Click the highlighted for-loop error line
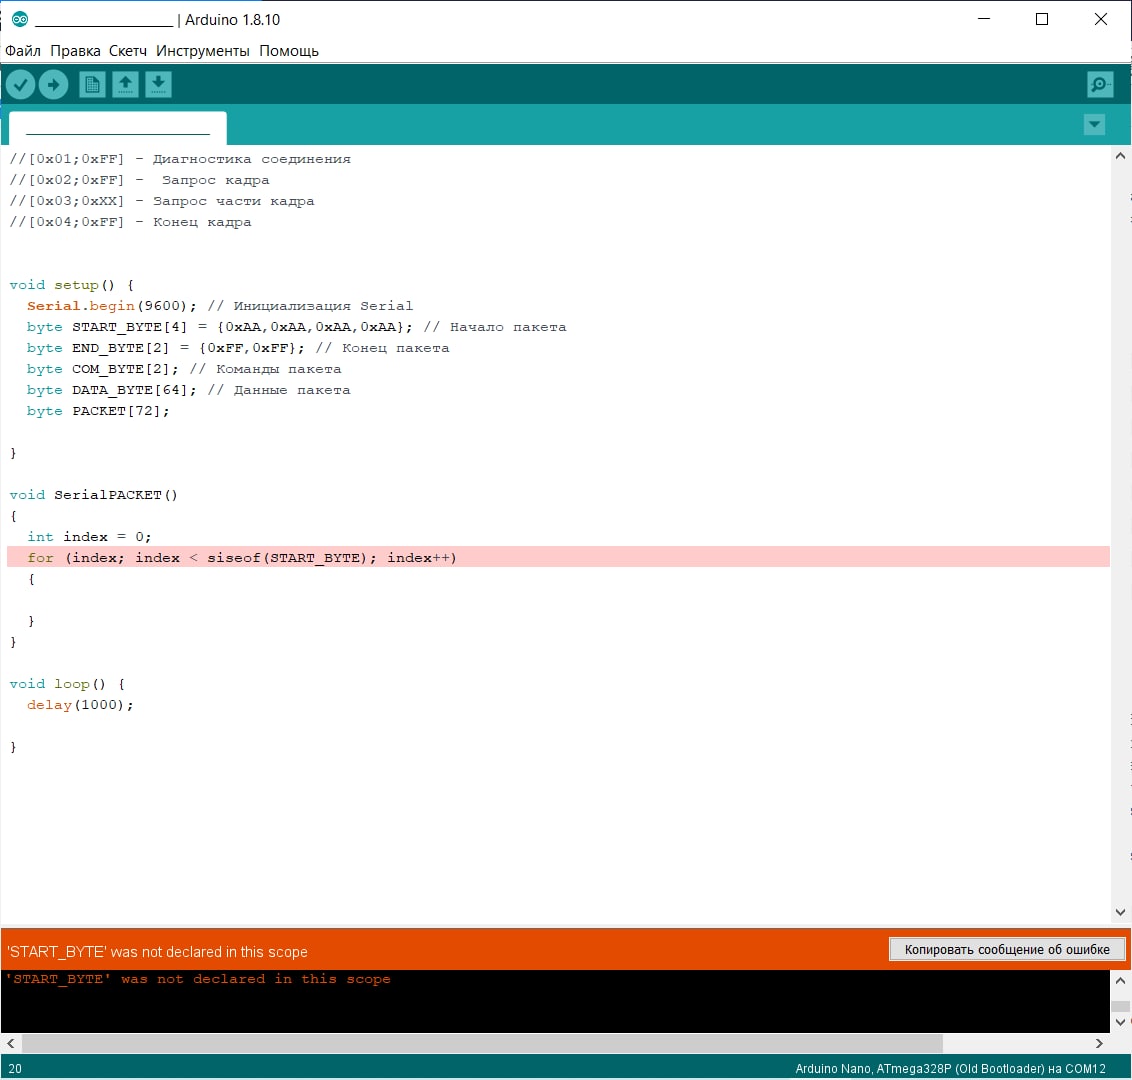Image resolution: width=1132 pixels, height=1080 pixels. coord(558,557)
